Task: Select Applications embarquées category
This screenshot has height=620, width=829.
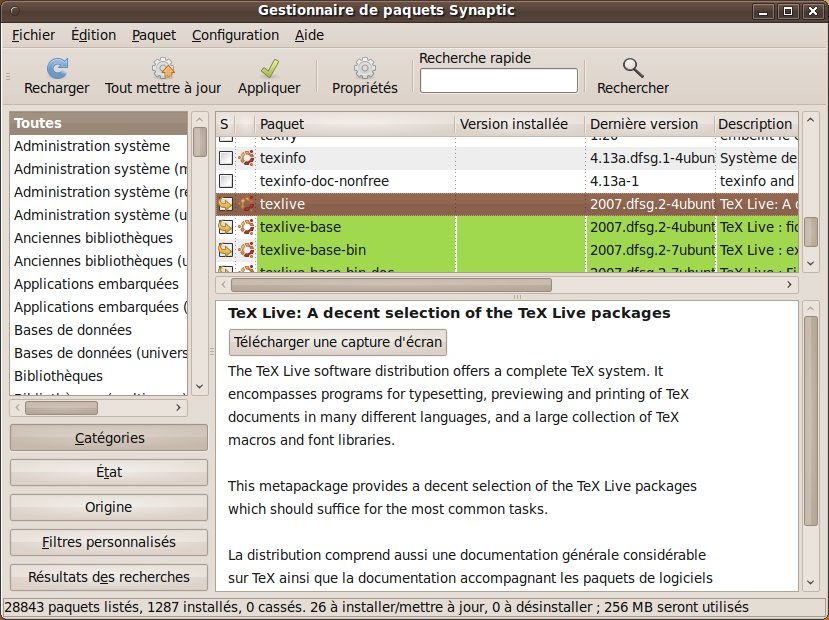Action: [x=98, y=284]
